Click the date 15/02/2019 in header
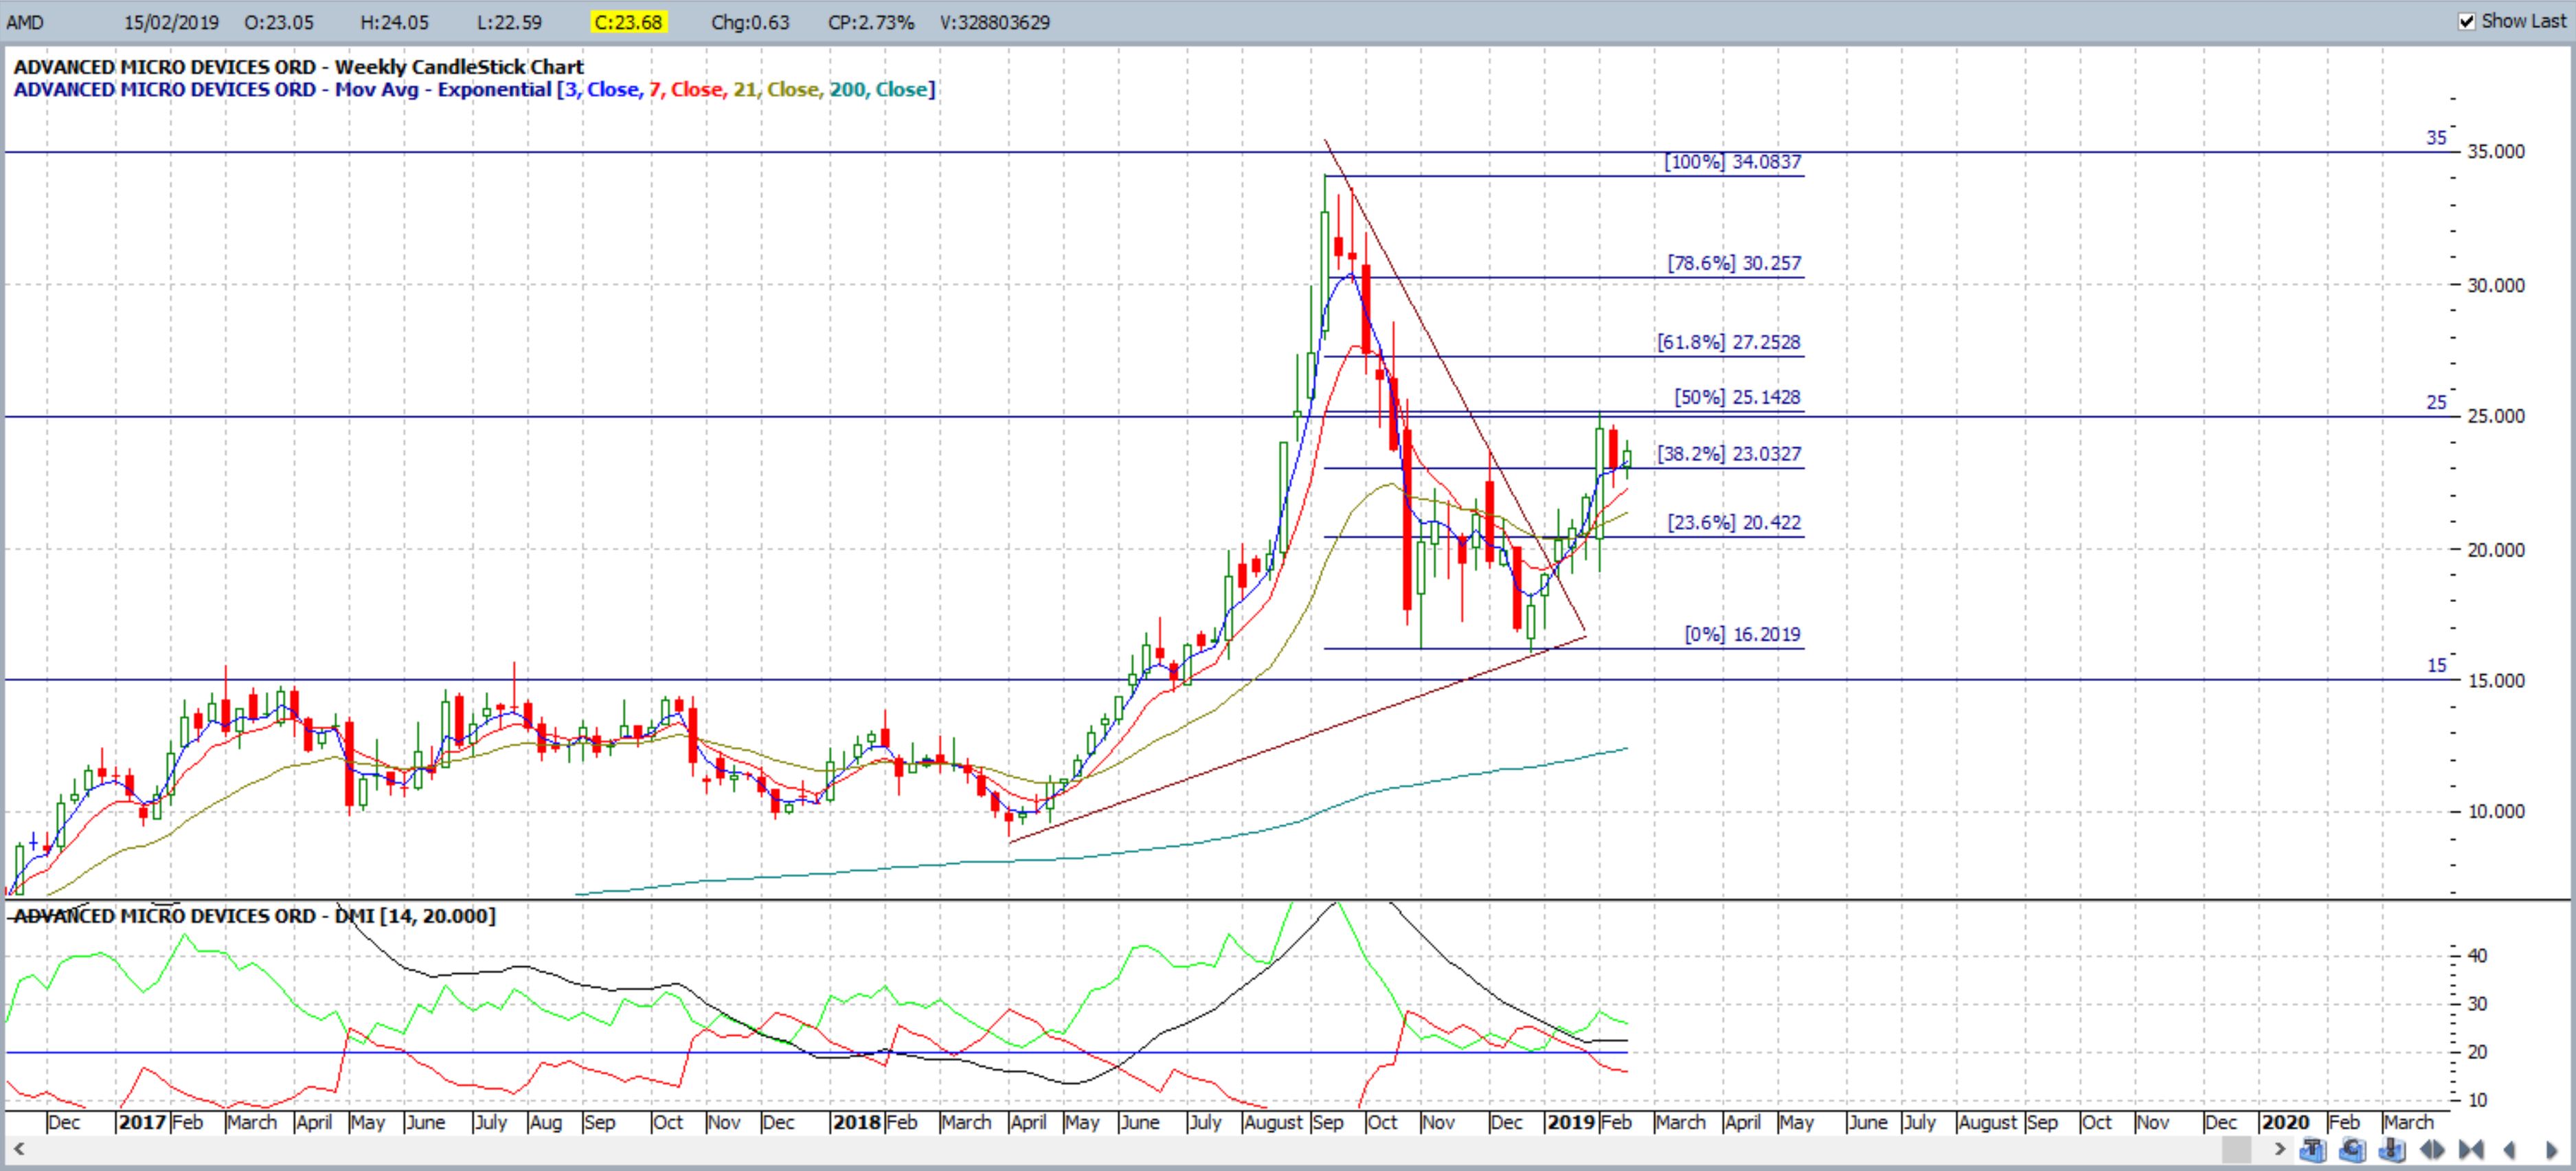The height and width of the screenshot is (1171, 2576). 171,22
